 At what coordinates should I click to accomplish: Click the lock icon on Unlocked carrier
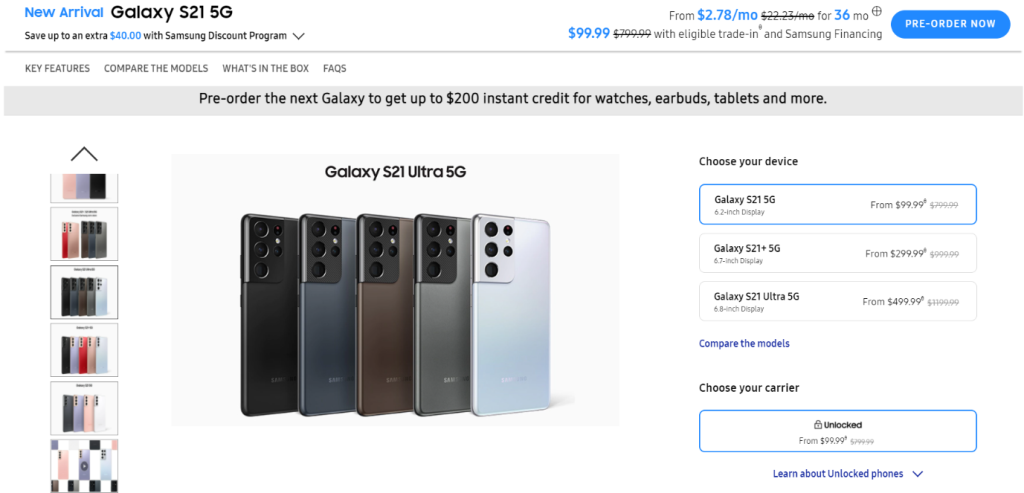click(817, 424)
